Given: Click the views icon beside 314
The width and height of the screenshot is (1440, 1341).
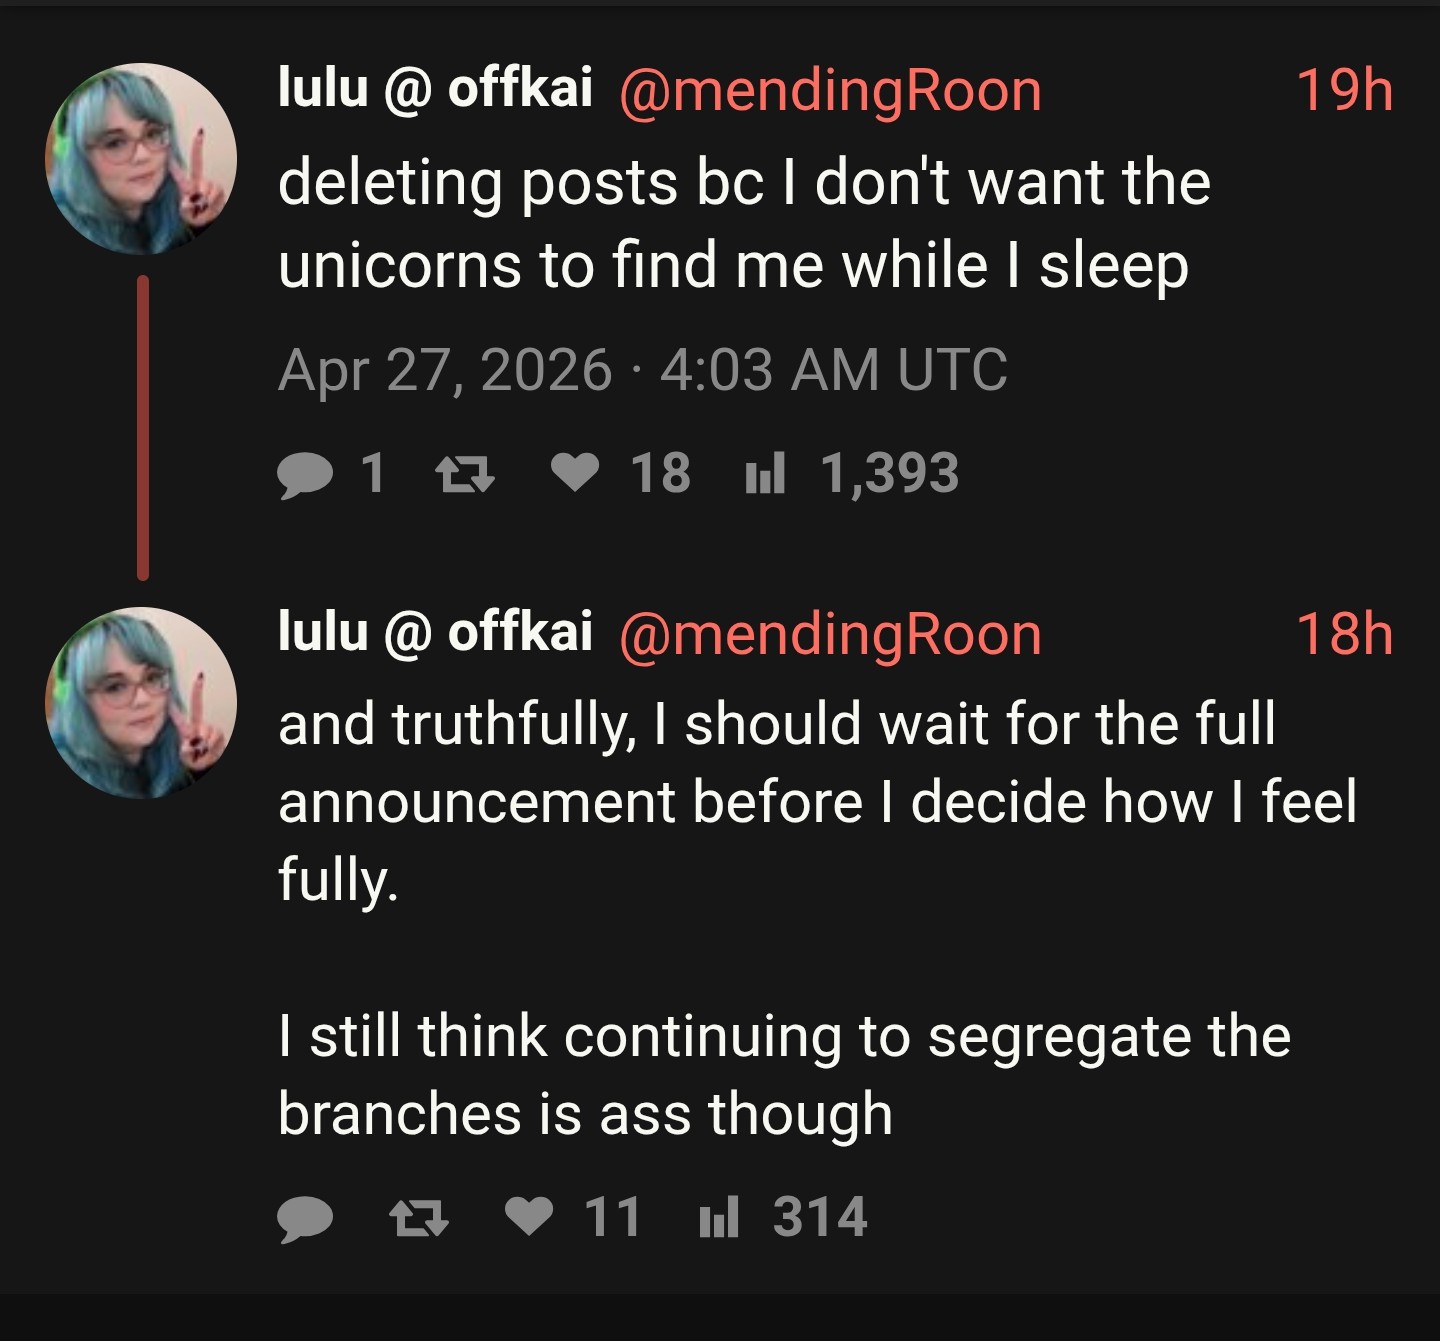Looking at the screenshot, I should pos(718,1216).
